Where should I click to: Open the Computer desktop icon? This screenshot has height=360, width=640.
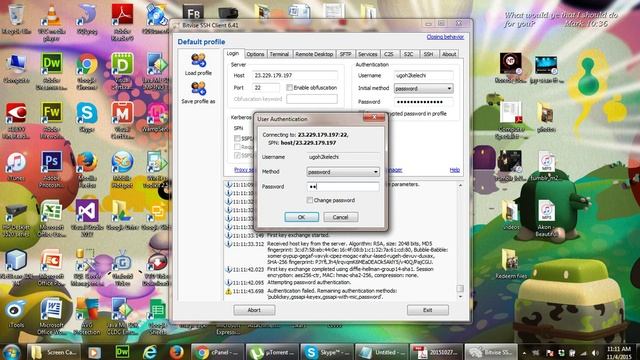[16, 68]
